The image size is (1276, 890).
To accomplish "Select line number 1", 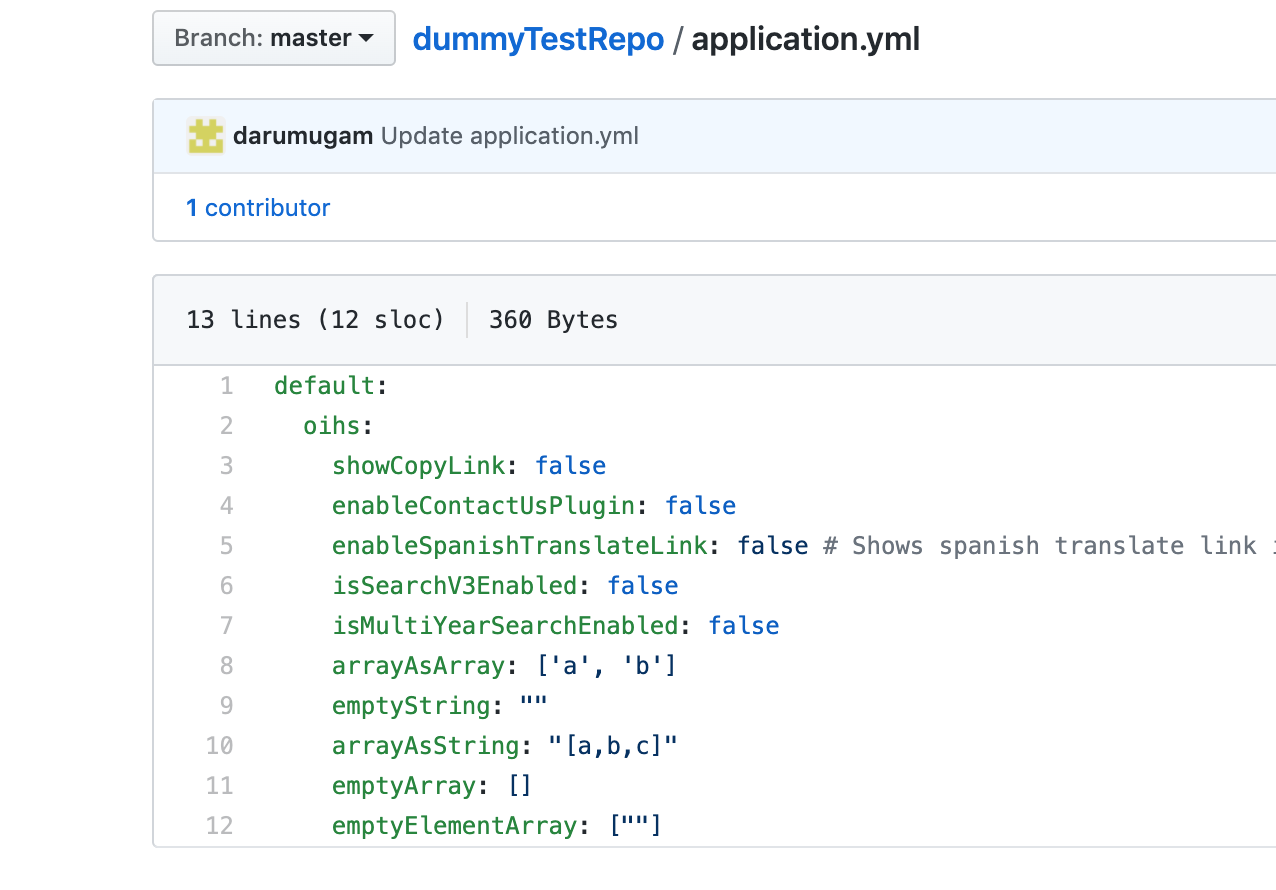I will [226, 386].
